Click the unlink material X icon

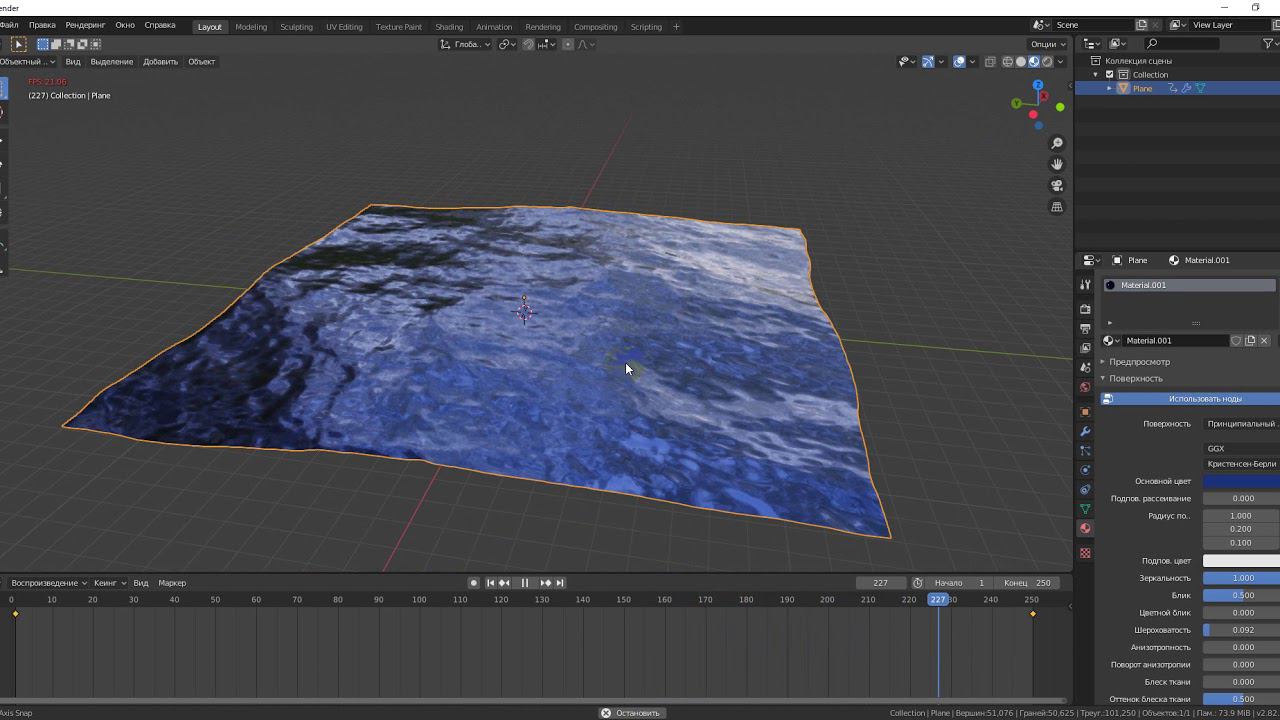pos(1264,341)
